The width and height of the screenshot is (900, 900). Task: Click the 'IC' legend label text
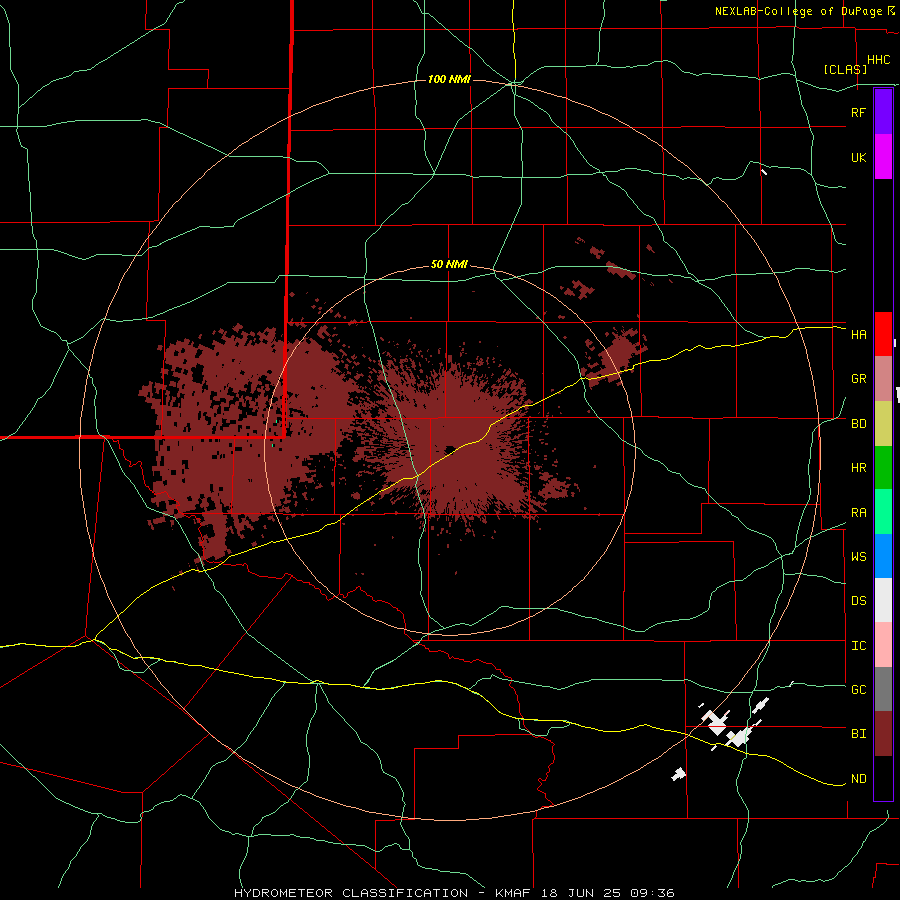click(x=859, y=646)
